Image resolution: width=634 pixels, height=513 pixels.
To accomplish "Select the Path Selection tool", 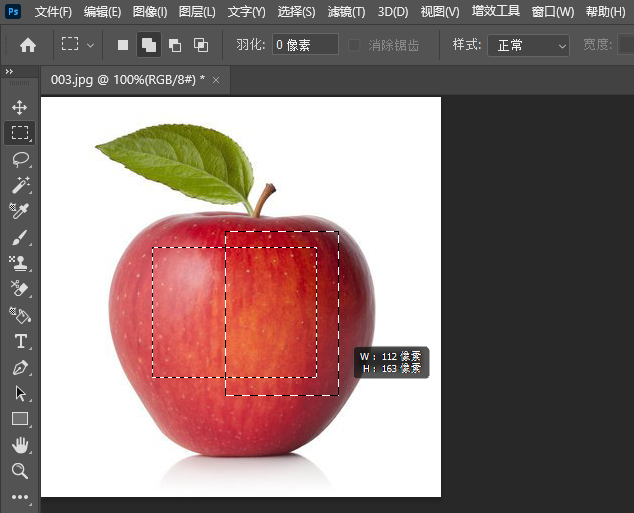I will 20,393.
